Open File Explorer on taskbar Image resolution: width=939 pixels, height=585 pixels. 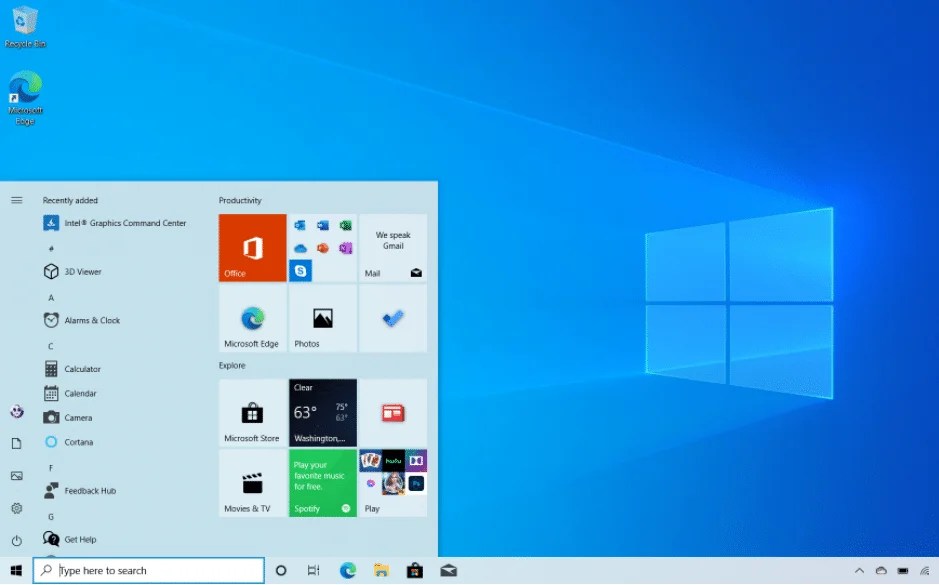pos(381,571)
